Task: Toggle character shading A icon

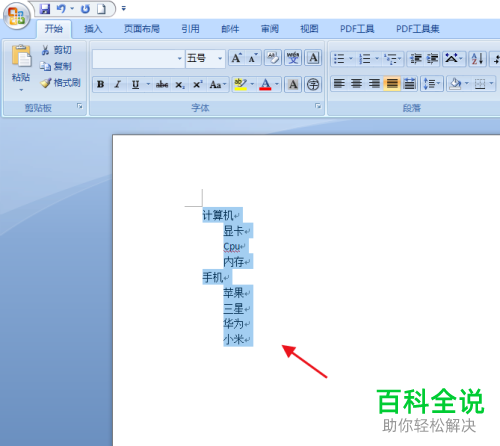Action: (x=293, y=85)
